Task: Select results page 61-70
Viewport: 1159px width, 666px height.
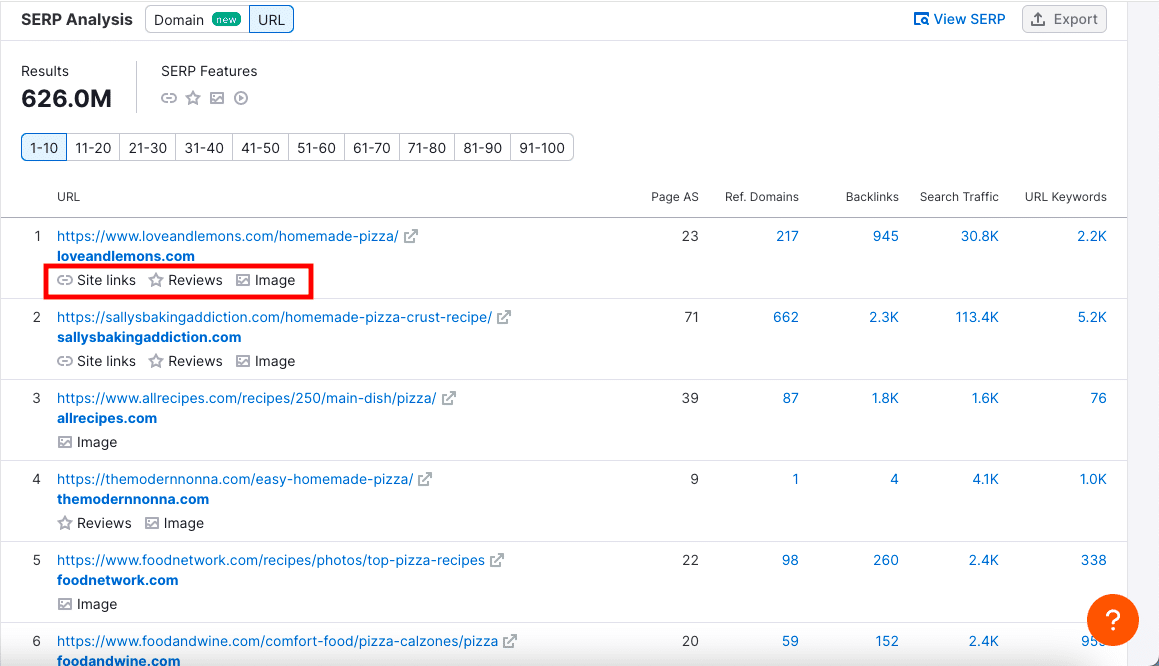Action: pyautogui.click(x=372, y=148)
